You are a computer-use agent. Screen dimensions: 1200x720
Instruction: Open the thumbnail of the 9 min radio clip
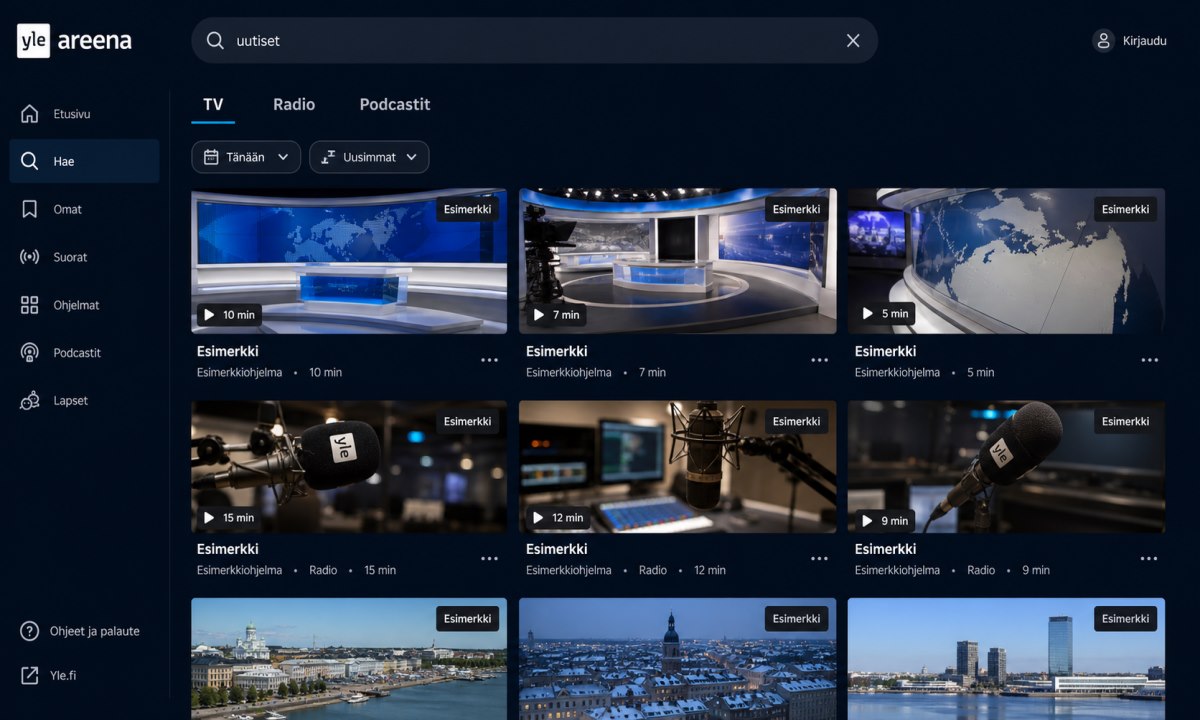click(x=1006, y=467)
